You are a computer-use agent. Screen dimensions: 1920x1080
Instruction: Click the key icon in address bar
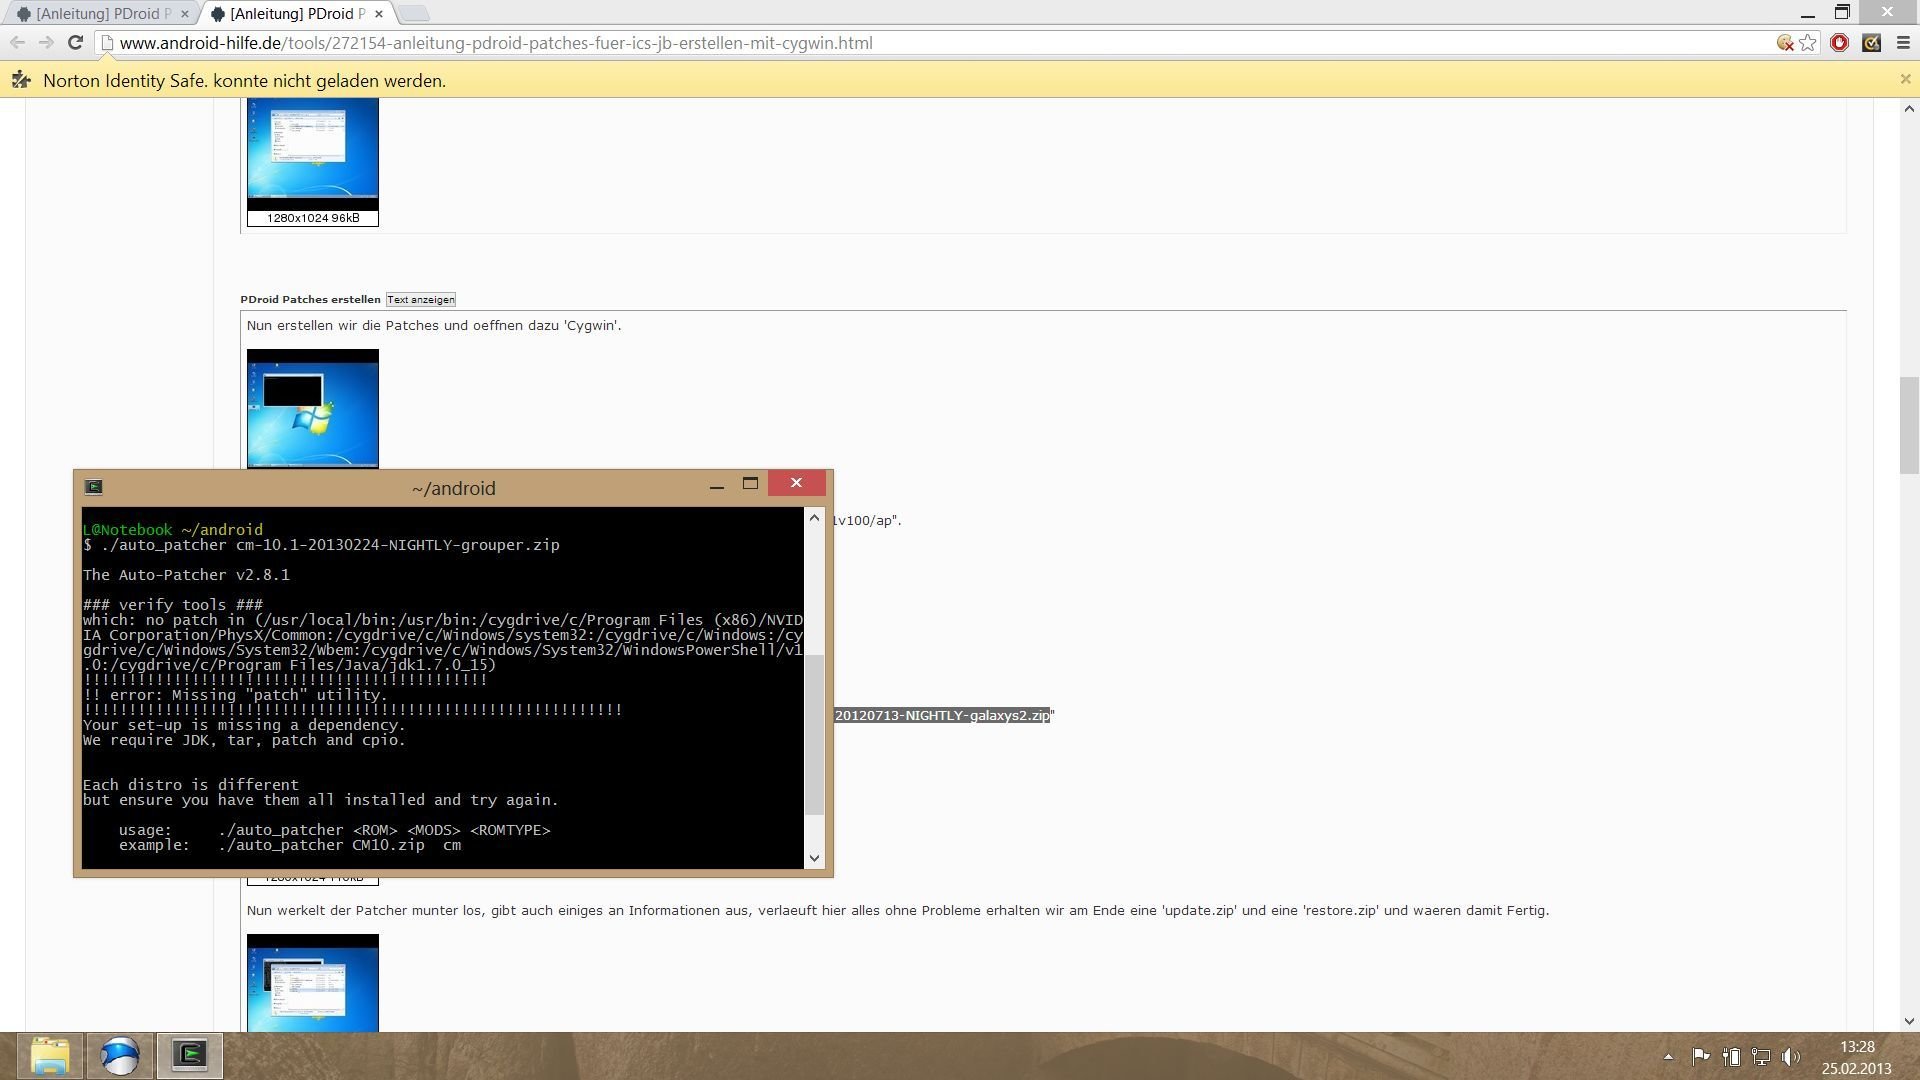click(1785, 43)
